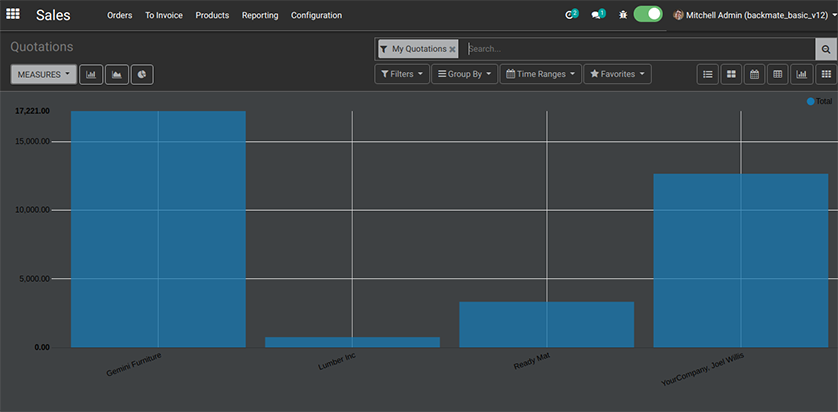This screenshot has width=838, height=412.
Task: Switch to pivot table view
Action: 778,74
